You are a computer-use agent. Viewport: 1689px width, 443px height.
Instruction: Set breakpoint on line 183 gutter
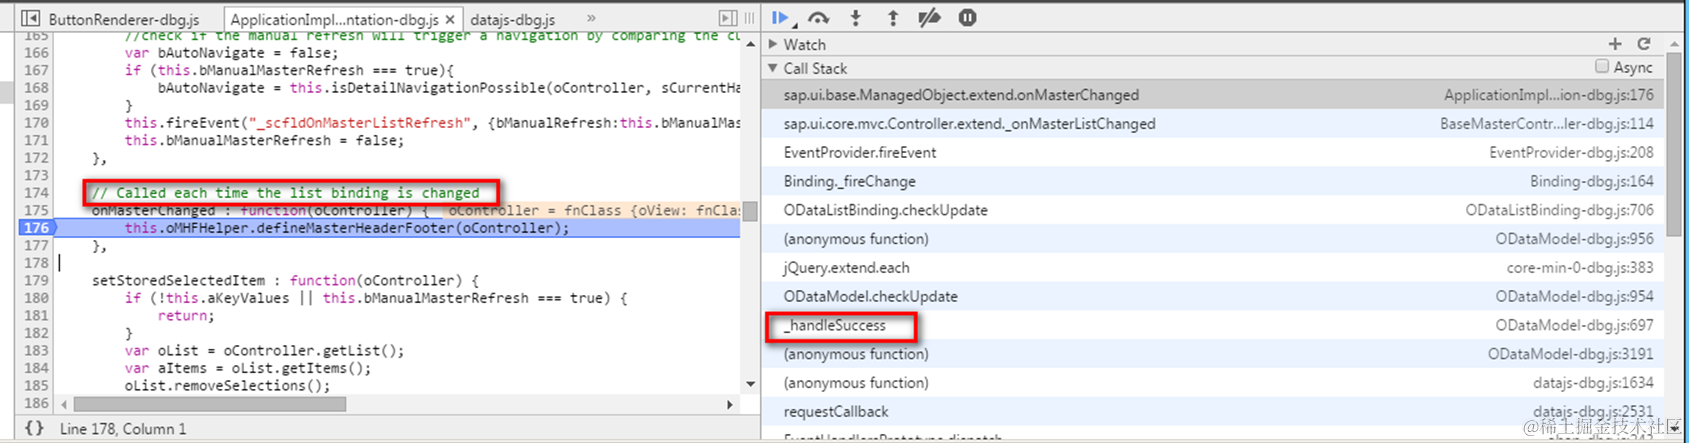36,351
